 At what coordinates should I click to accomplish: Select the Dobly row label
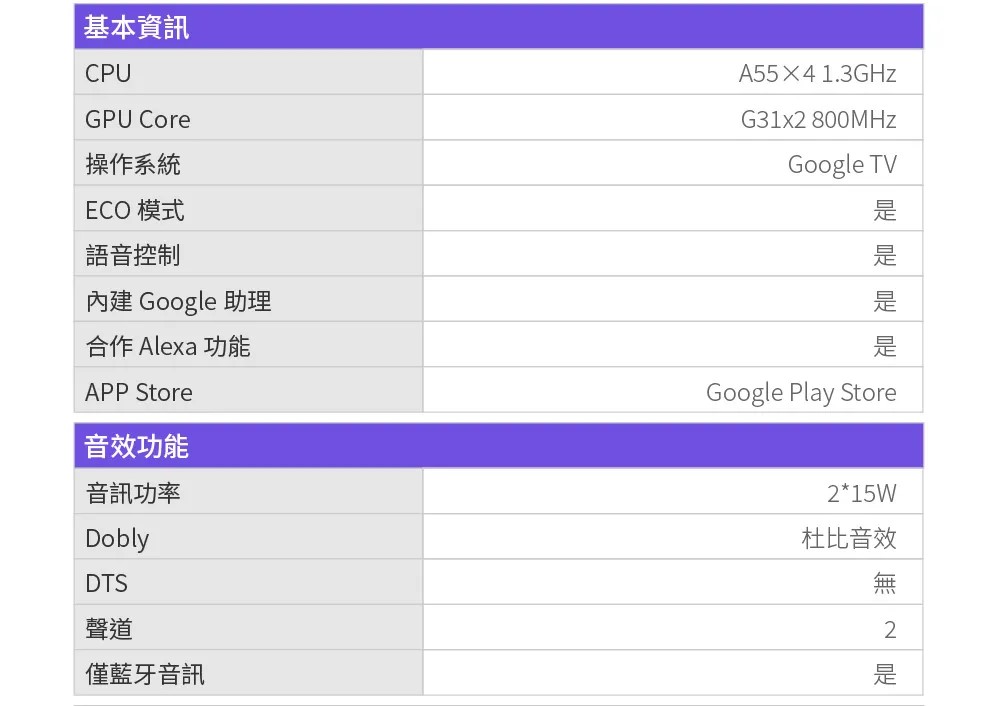tap(117, 538)
